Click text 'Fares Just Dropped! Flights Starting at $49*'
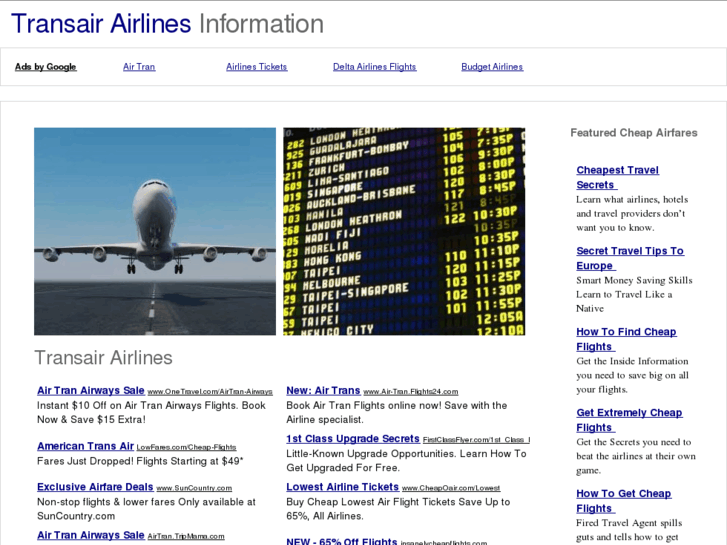The image size is (727, 545). click(140, 461)
